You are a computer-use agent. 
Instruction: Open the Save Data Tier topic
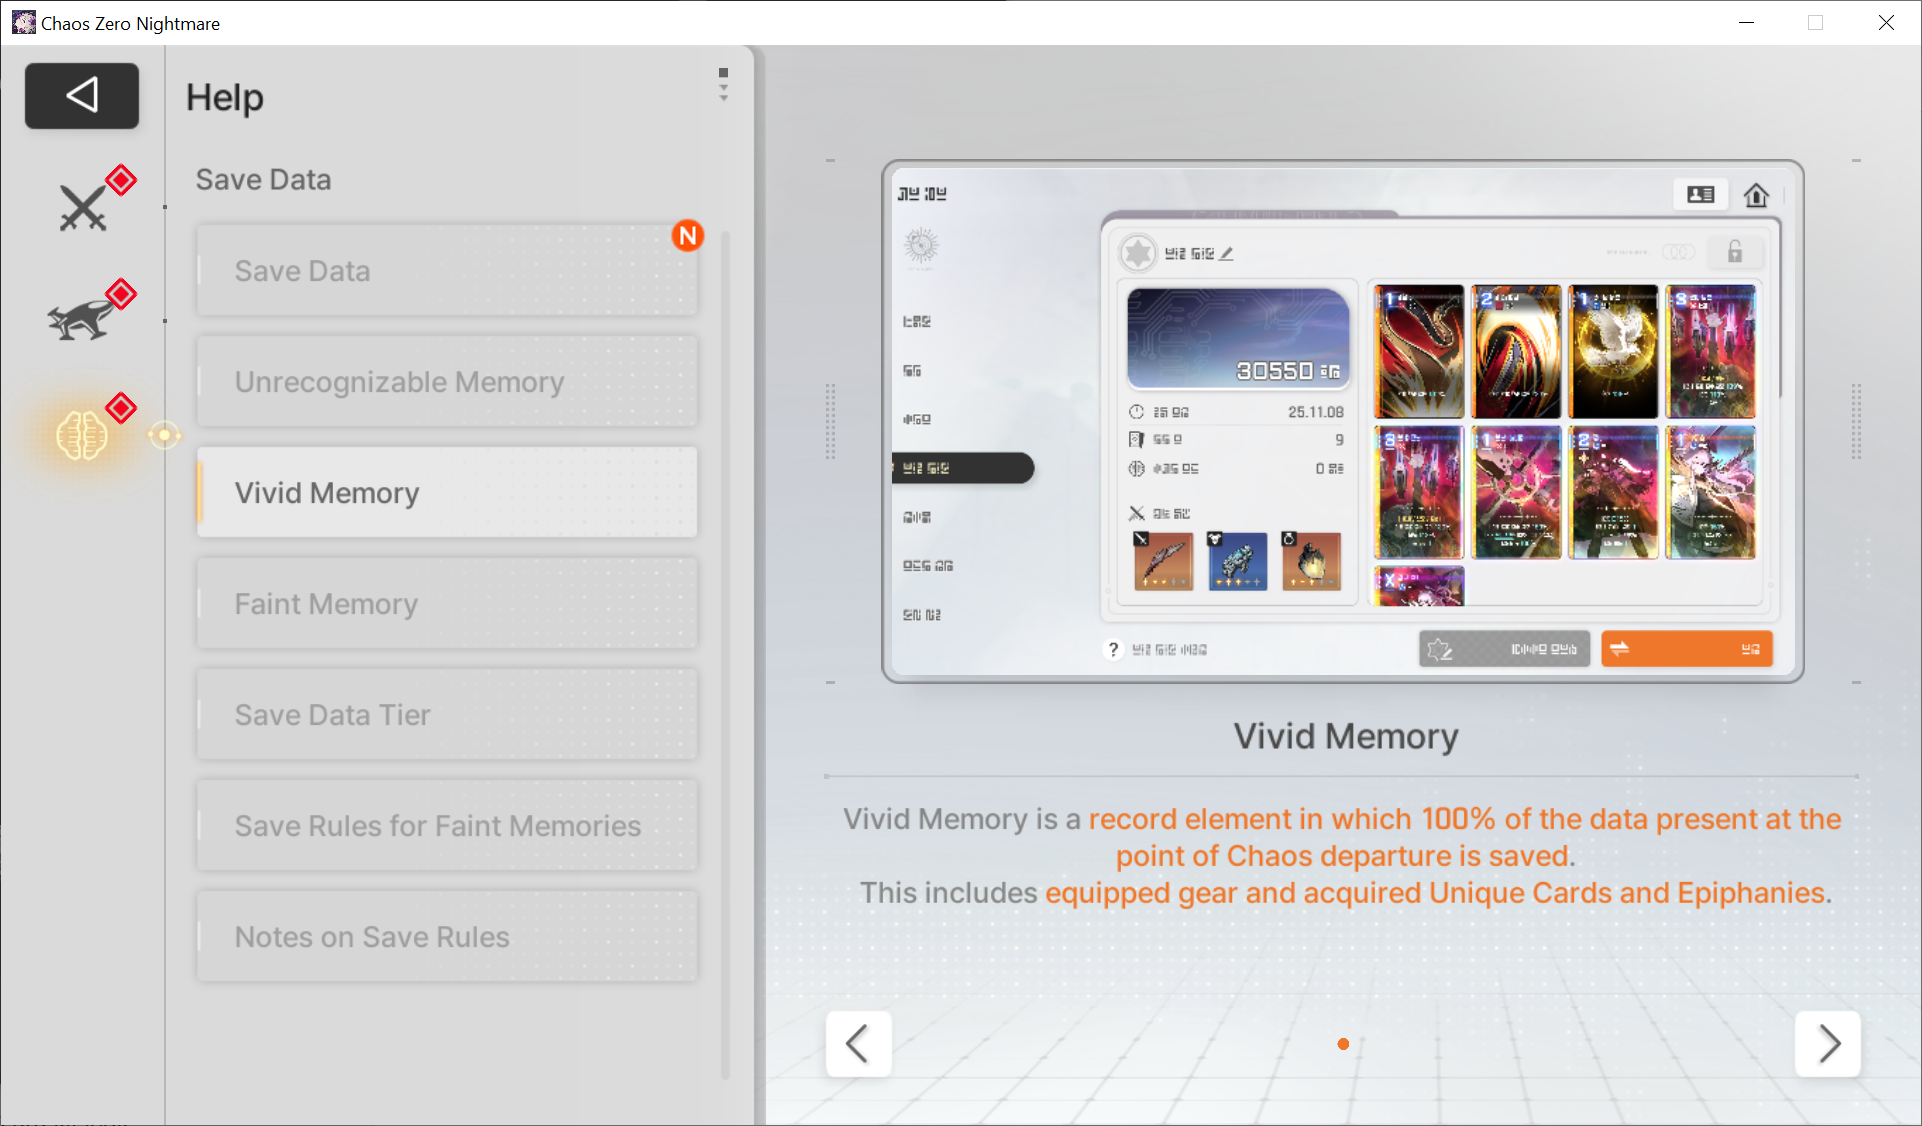447,715
